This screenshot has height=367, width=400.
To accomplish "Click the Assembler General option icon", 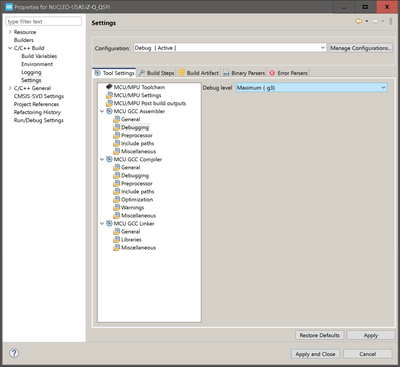I will click(x=116, y=119).
